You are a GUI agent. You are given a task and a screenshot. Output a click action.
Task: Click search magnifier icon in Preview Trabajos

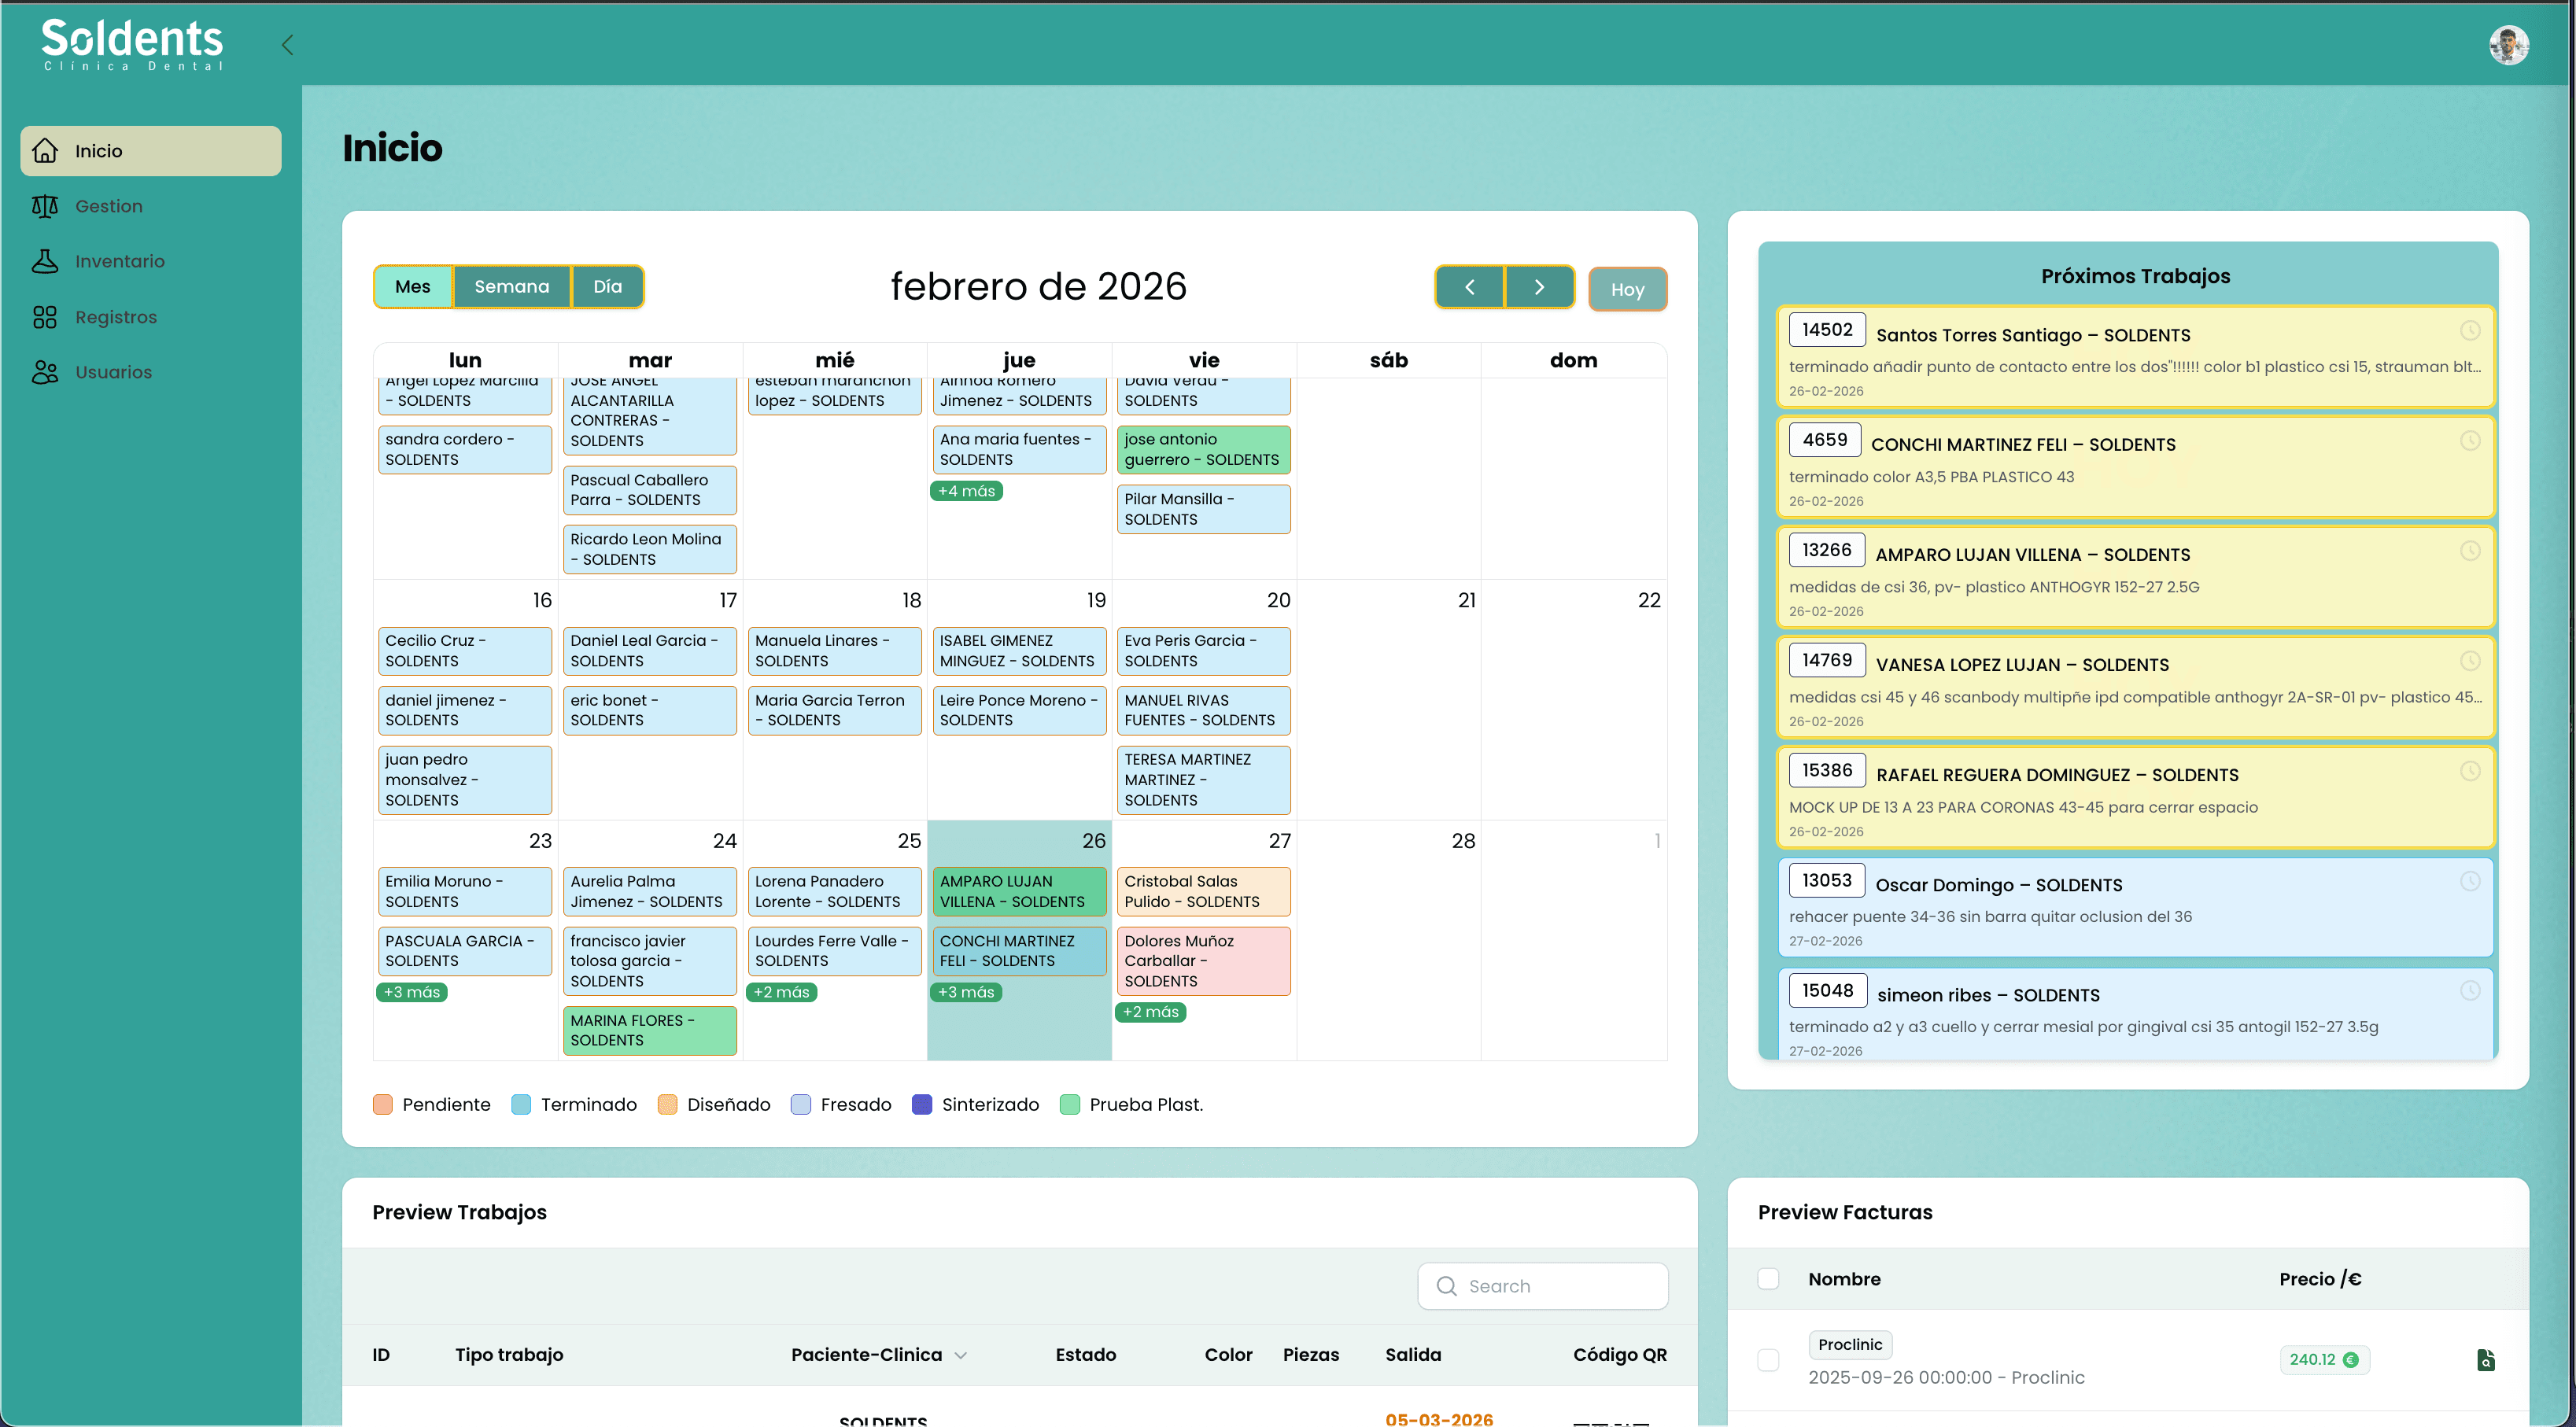pyautogui.click(x=1446, y=1286)
